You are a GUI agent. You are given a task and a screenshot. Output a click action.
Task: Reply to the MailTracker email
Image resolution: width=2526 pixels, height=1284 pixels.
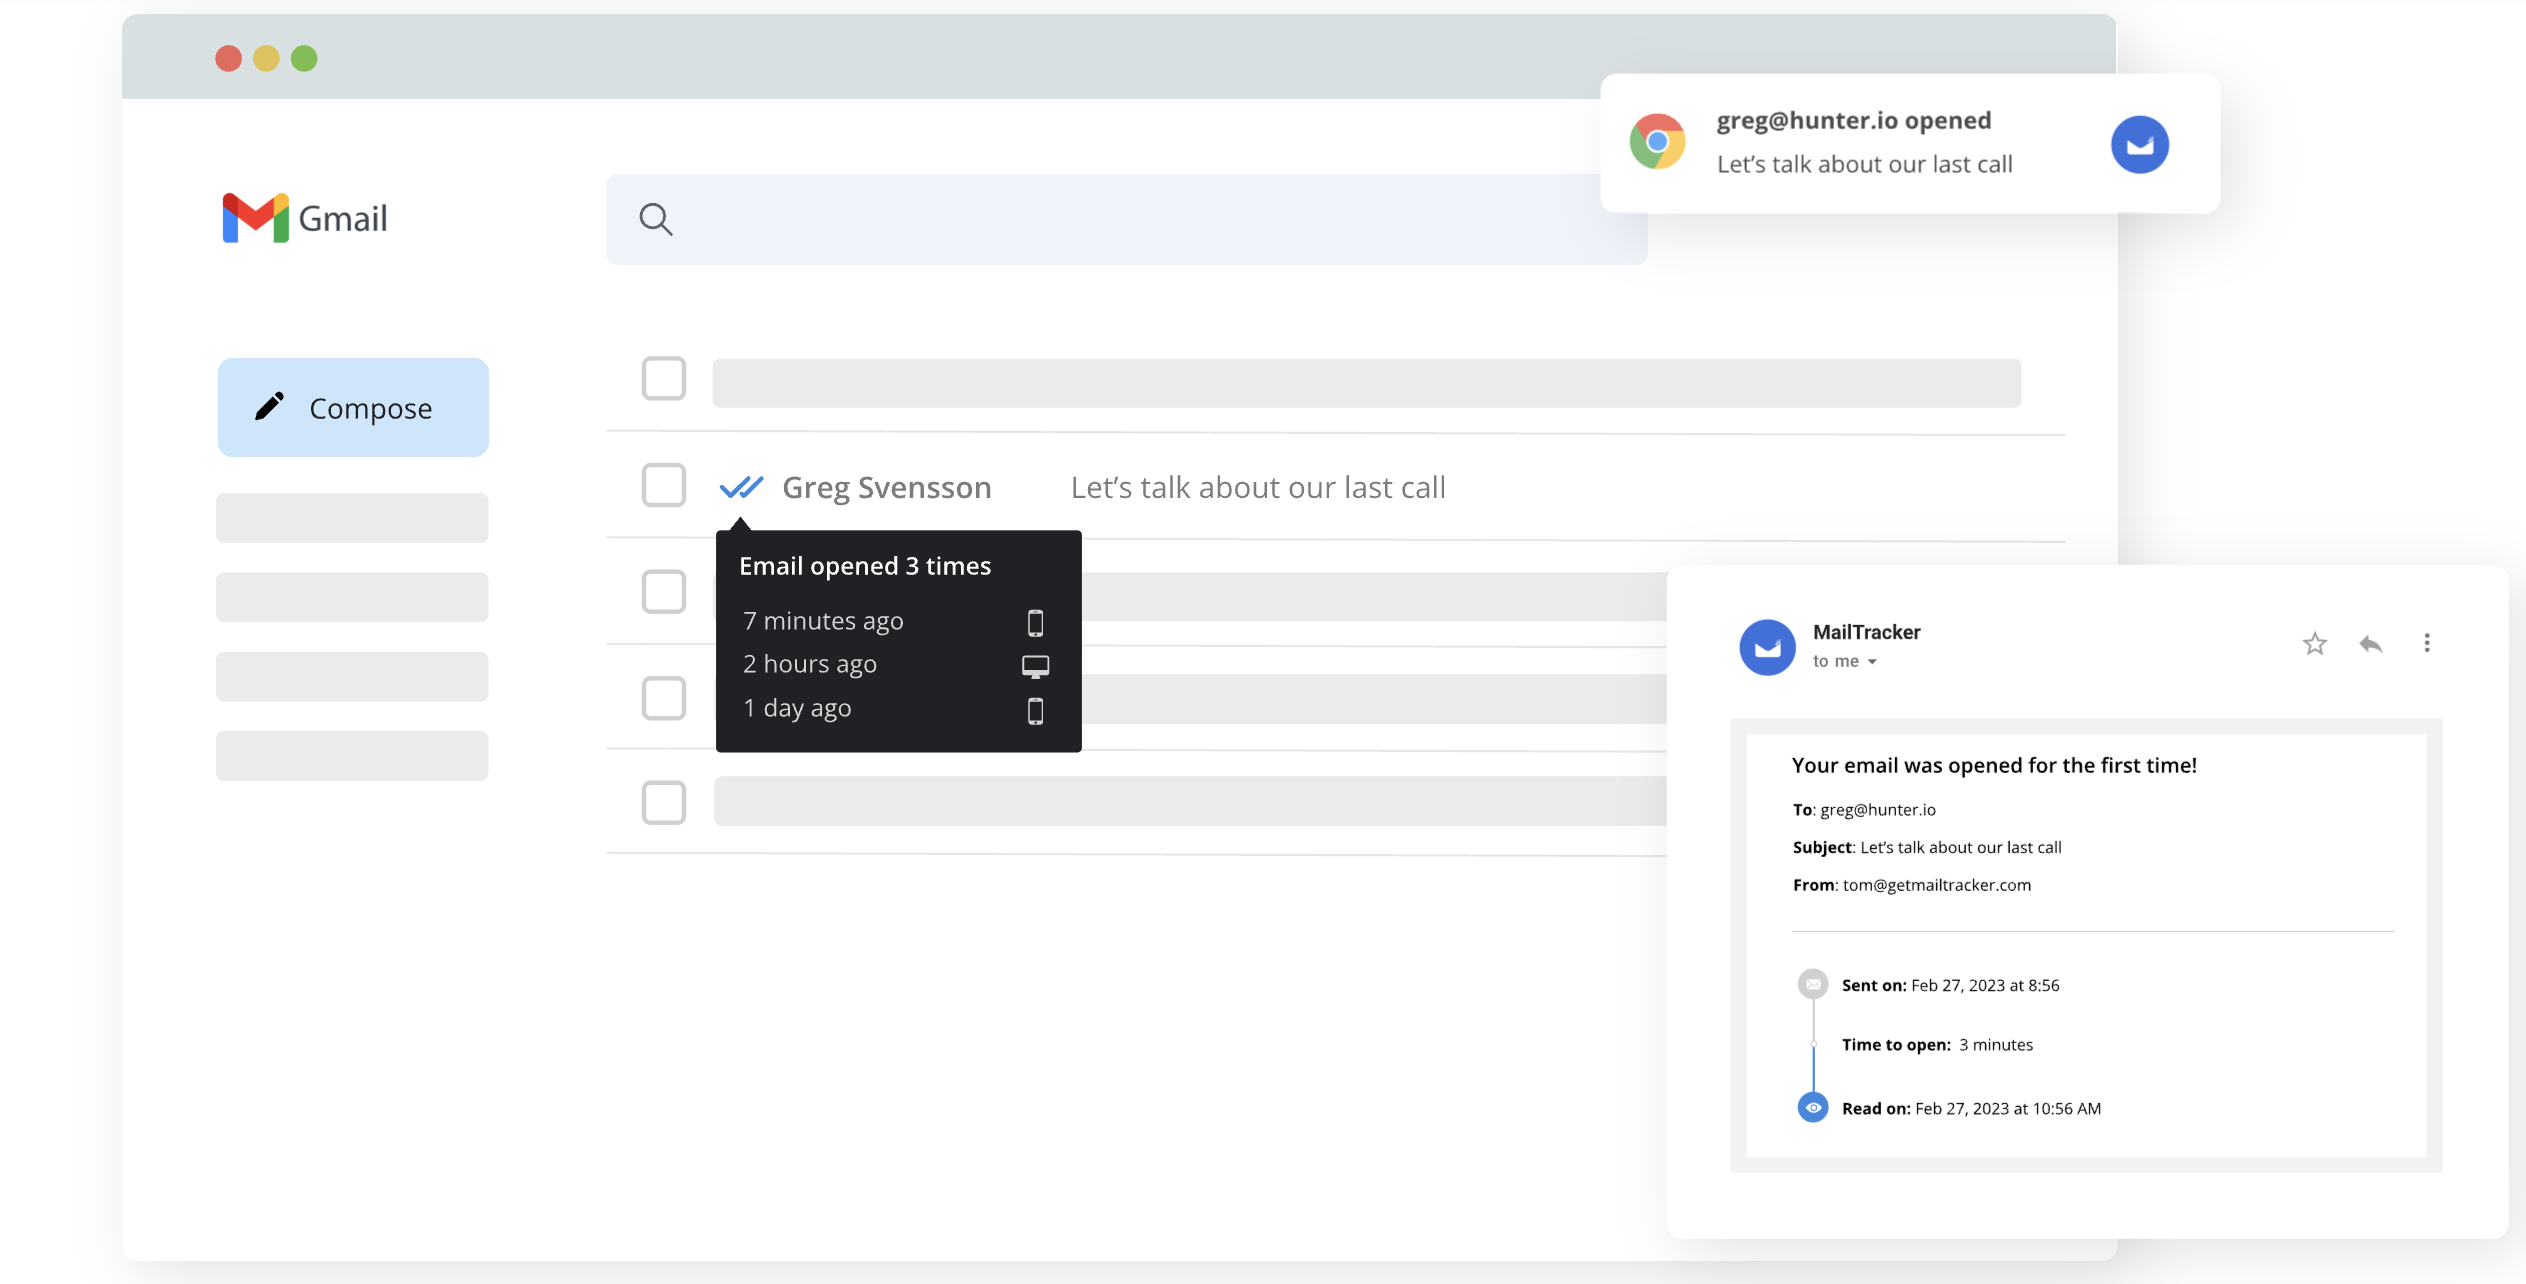tap(2370, 643)
